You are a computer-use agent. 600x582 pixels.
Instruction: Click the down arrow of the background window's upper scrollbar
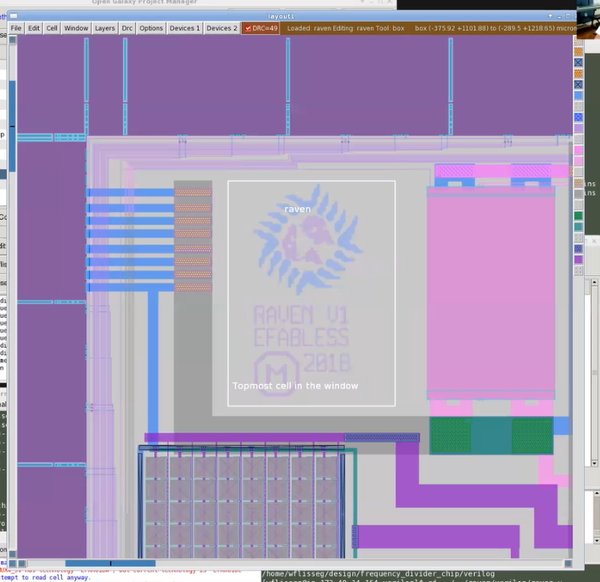pyautogui.click(x=594, y=463)
